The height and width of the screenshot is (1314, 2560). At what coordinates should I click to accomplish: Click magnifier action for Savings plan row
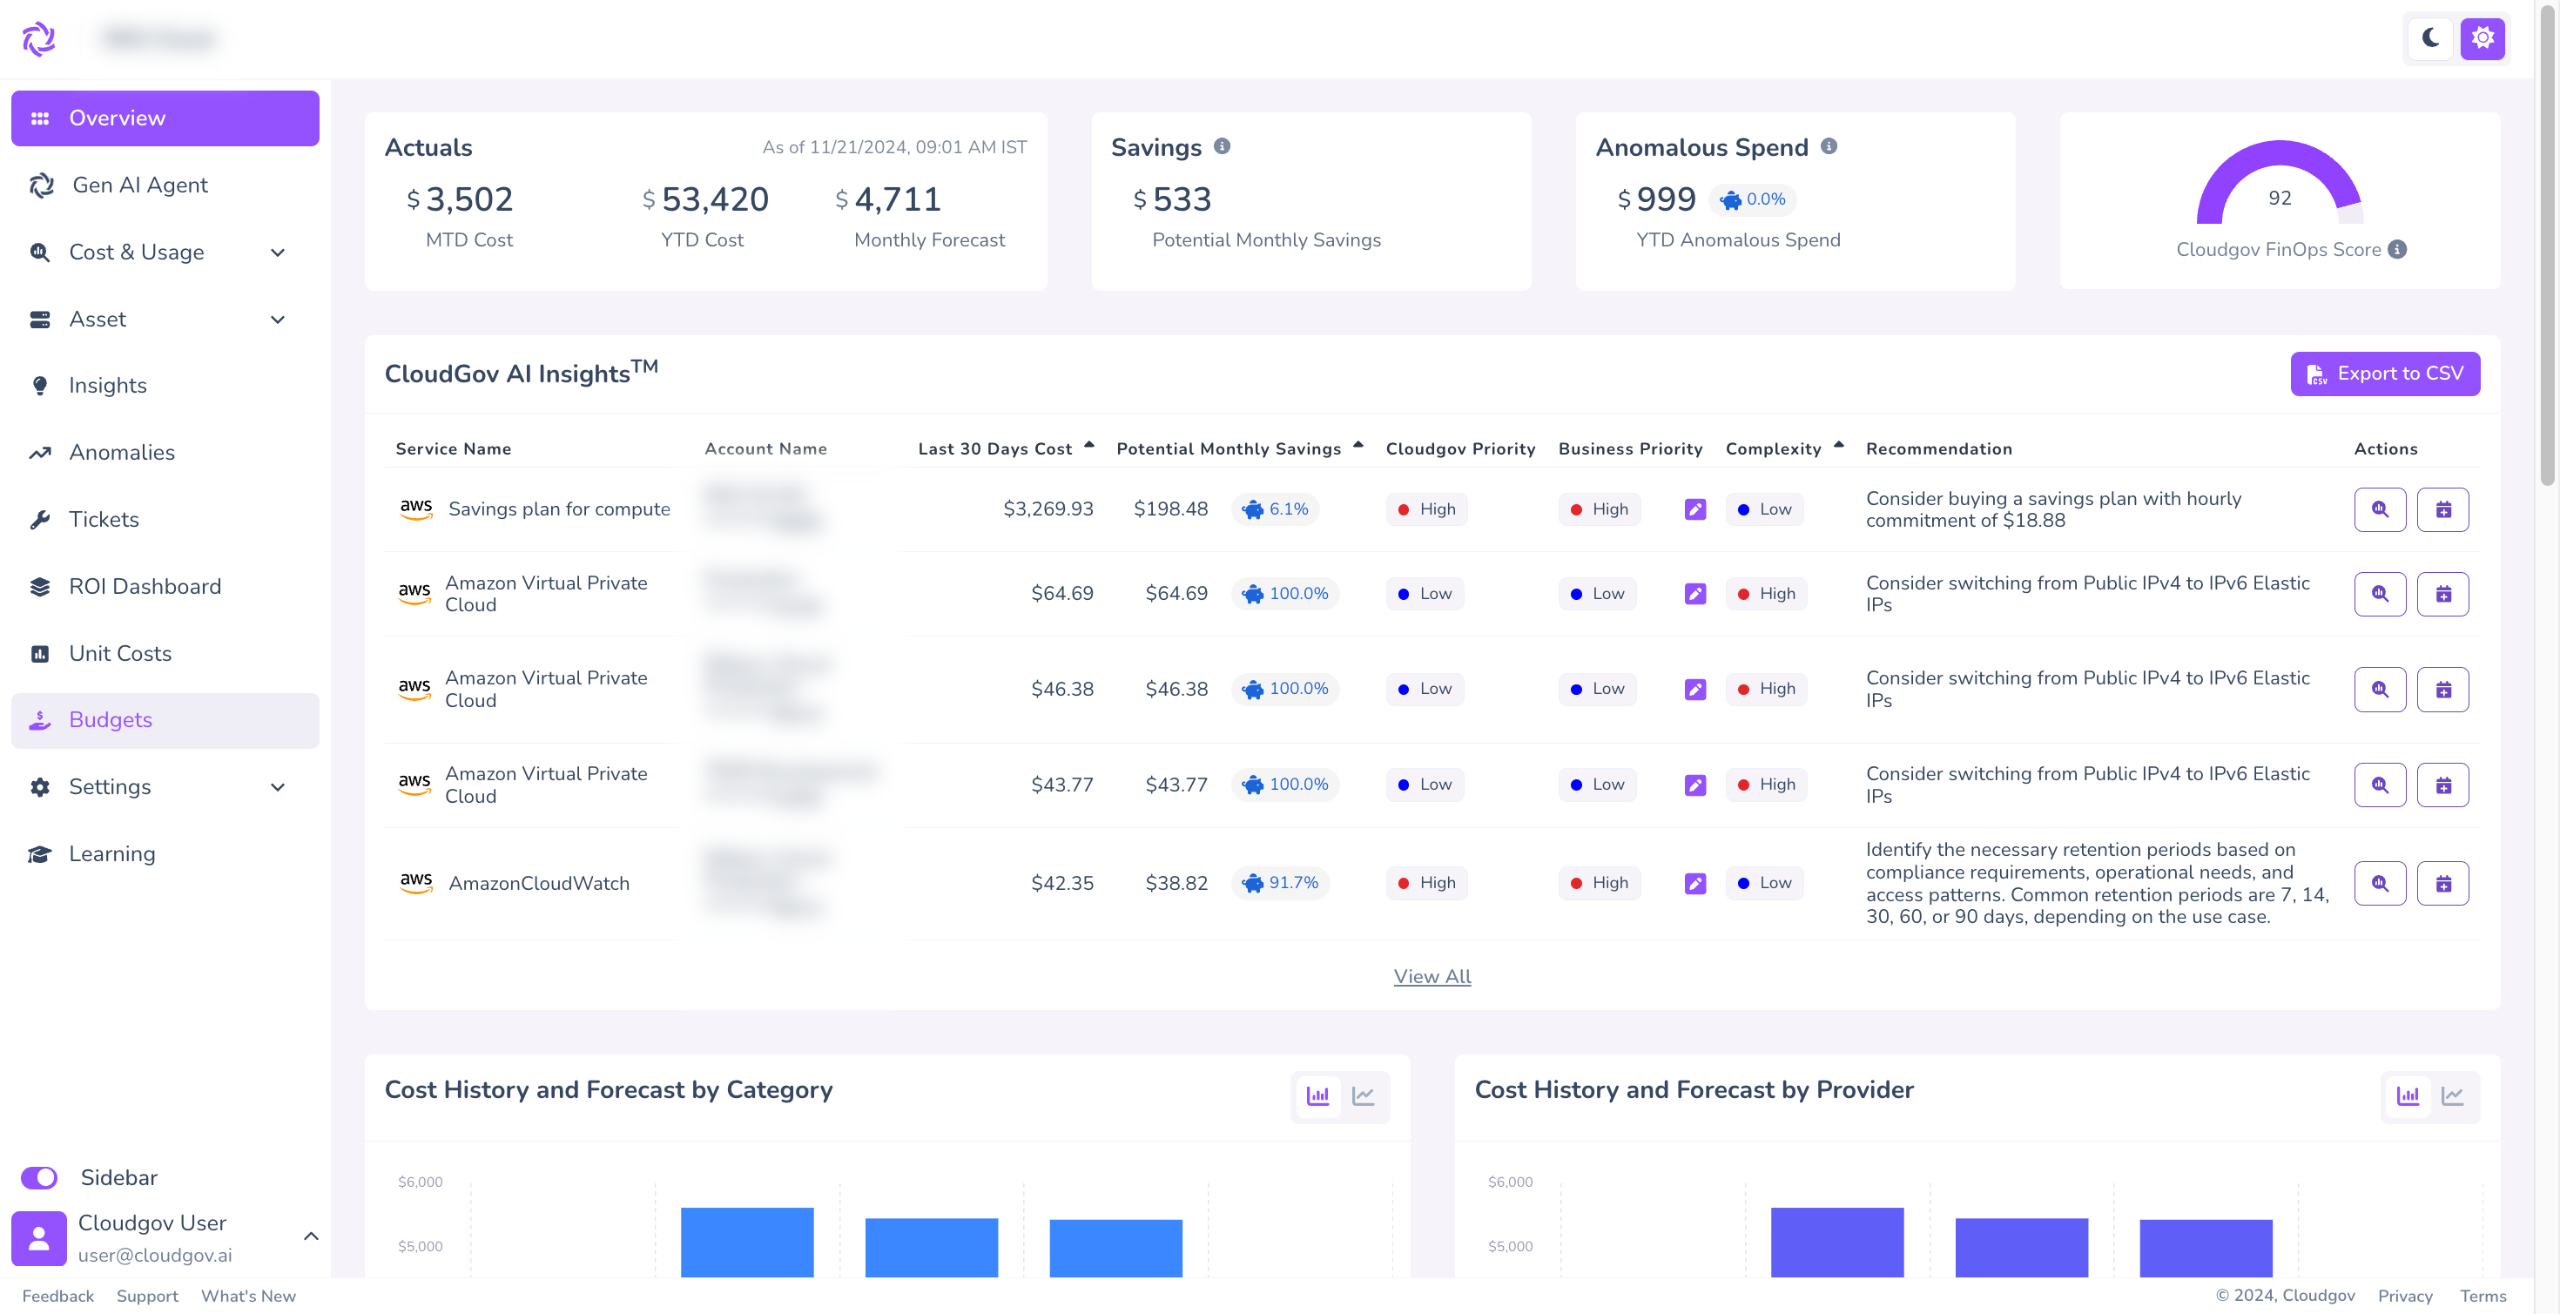[2379, 510]
